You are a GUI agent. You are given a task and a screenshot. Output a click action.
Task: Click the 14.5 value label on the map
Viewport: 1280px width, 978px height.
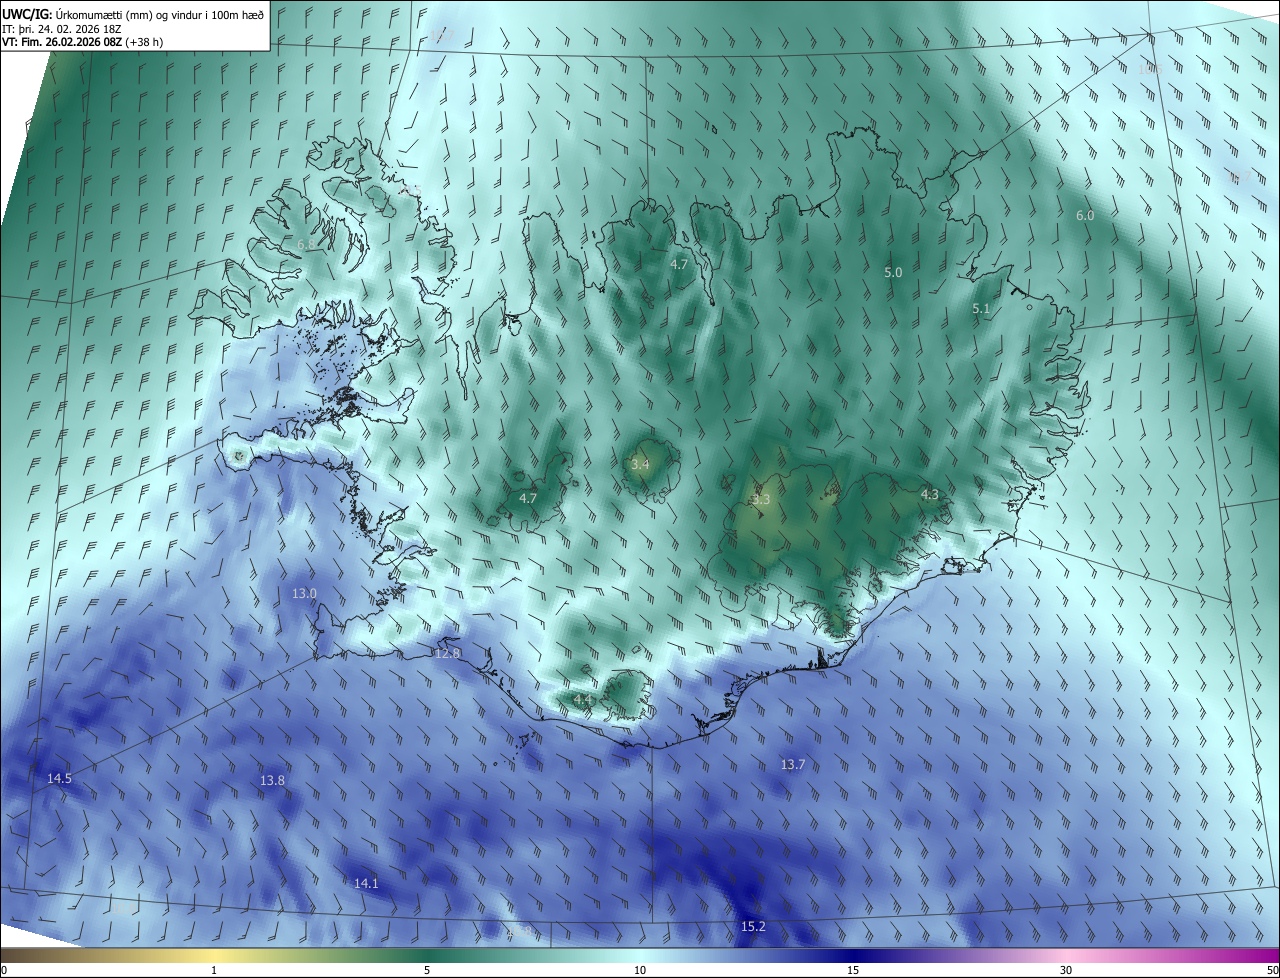click(59, 778)
